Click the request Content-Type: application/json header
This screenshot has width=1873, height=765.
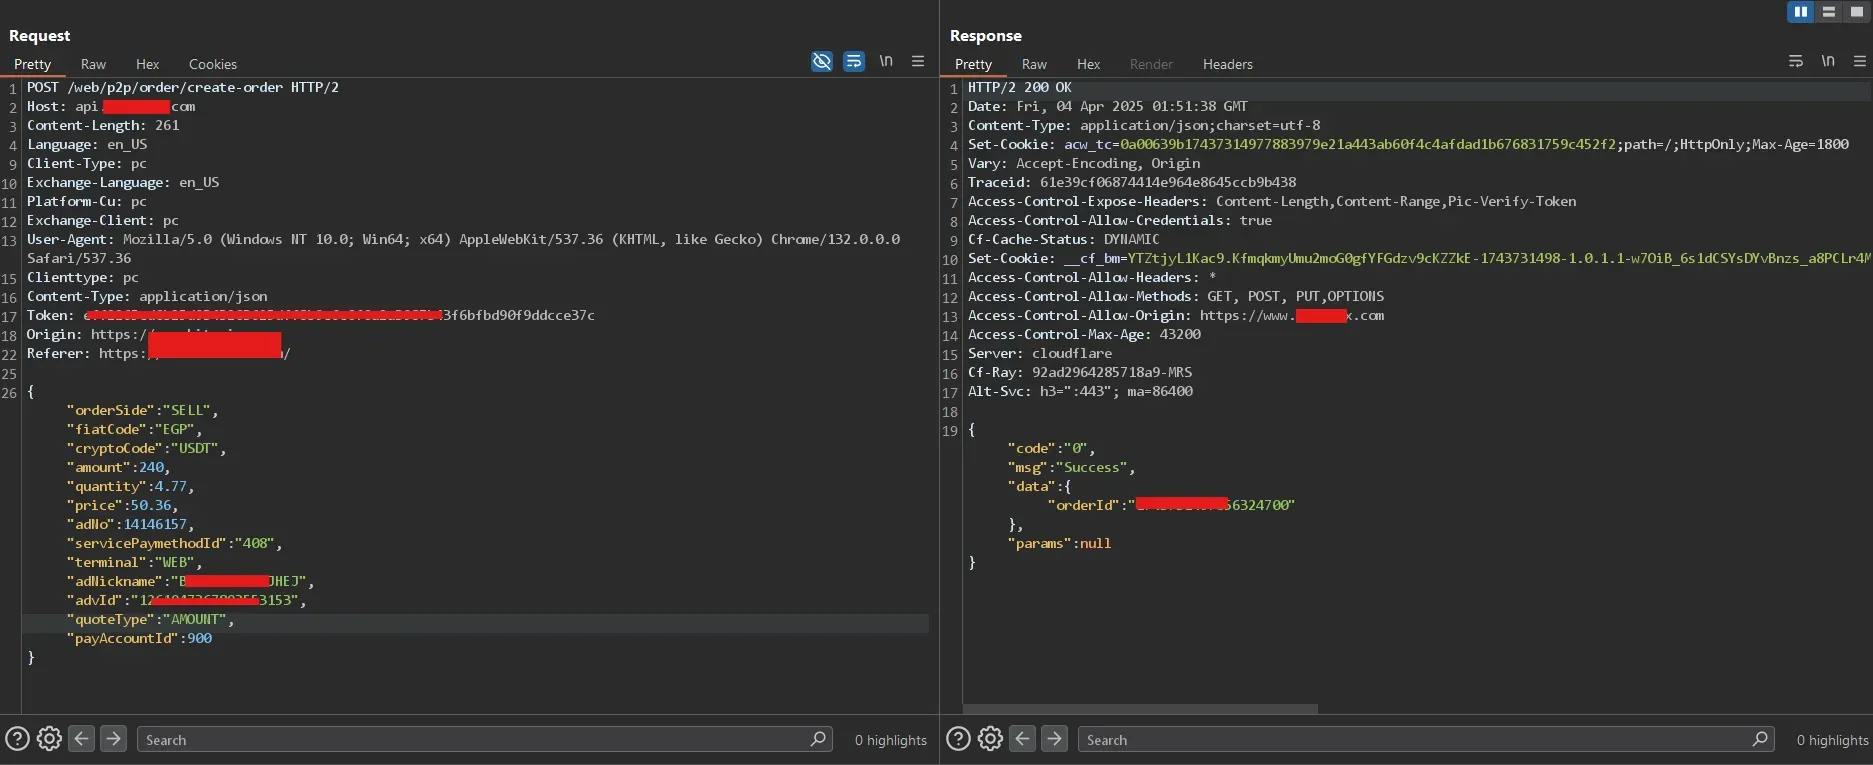coord(147,296)
